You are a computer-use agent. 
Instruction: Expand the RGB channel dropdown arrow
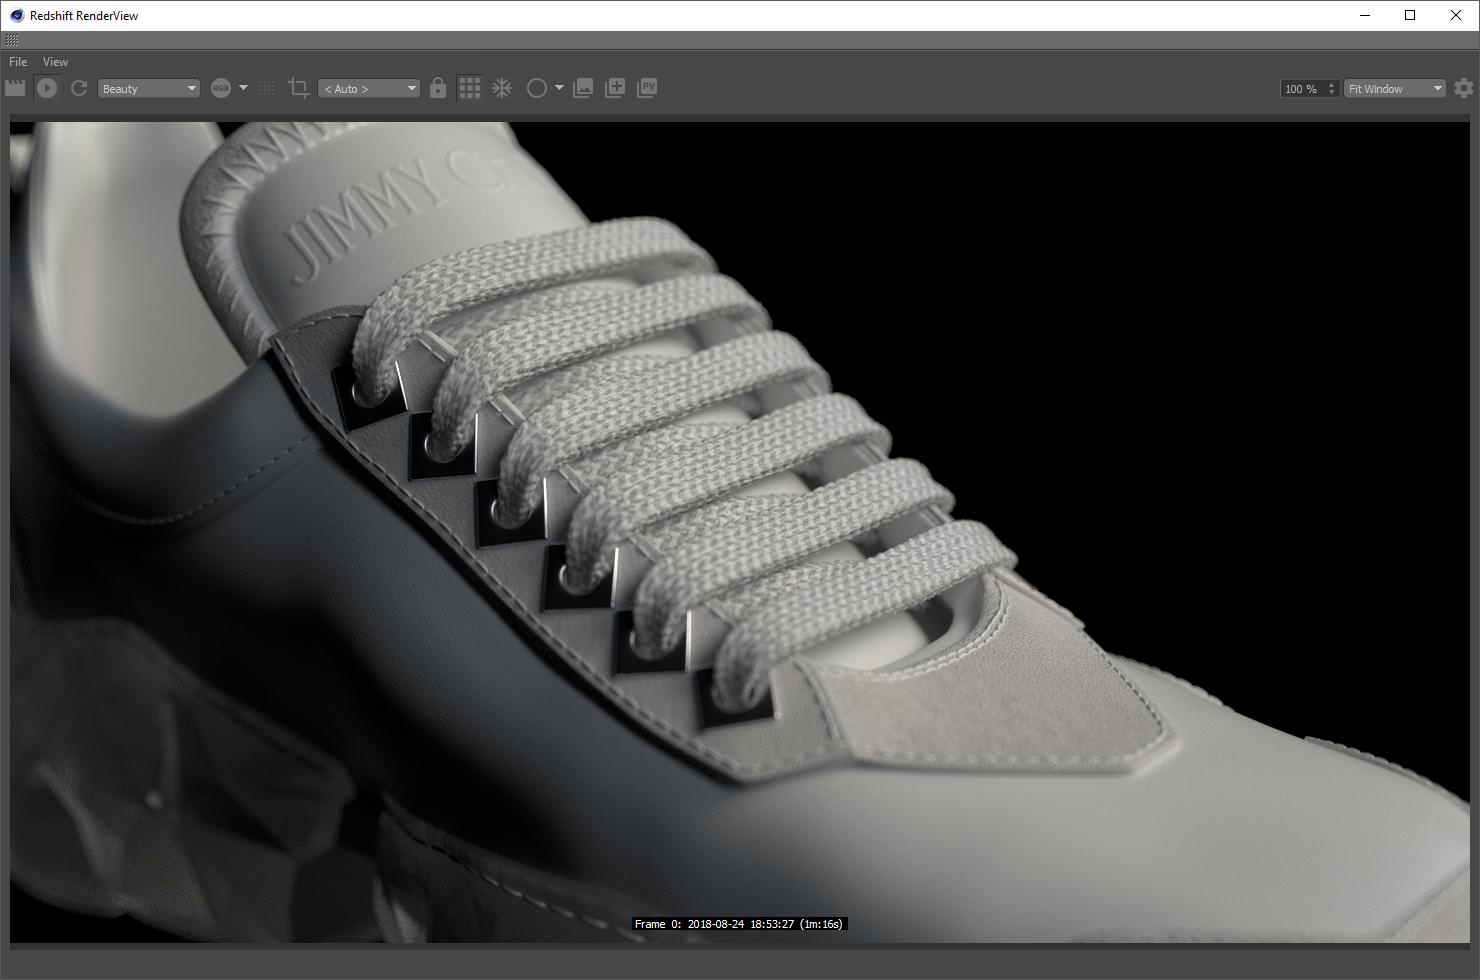coord(243,88)
